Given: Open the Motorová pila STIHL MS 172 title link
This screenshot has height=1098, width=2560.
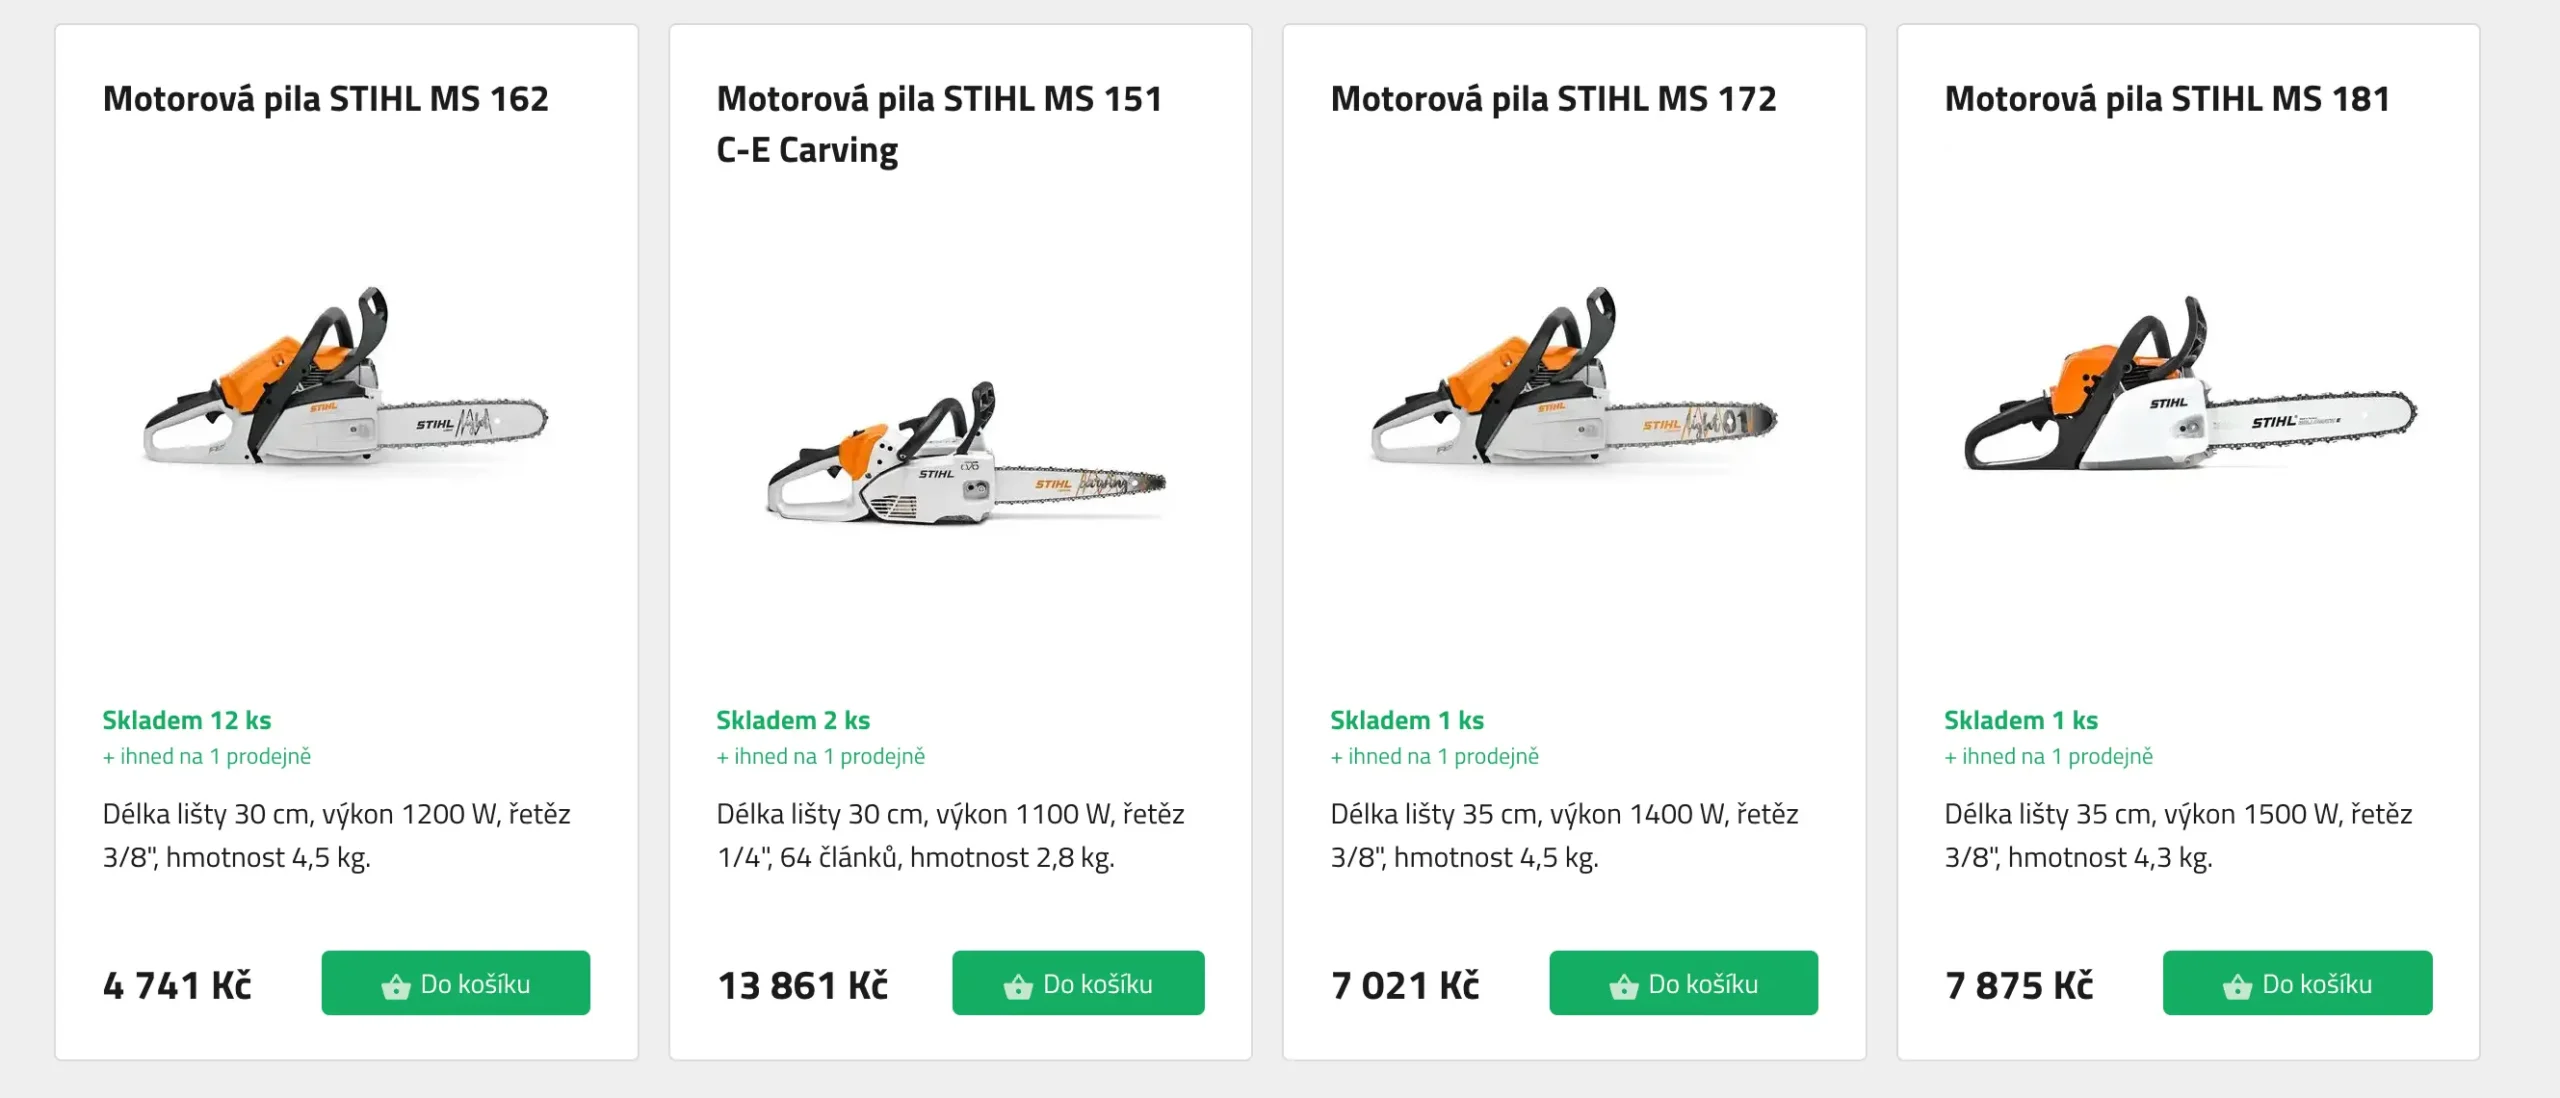Looking at the screenshot, I should tap(1552, 99).
